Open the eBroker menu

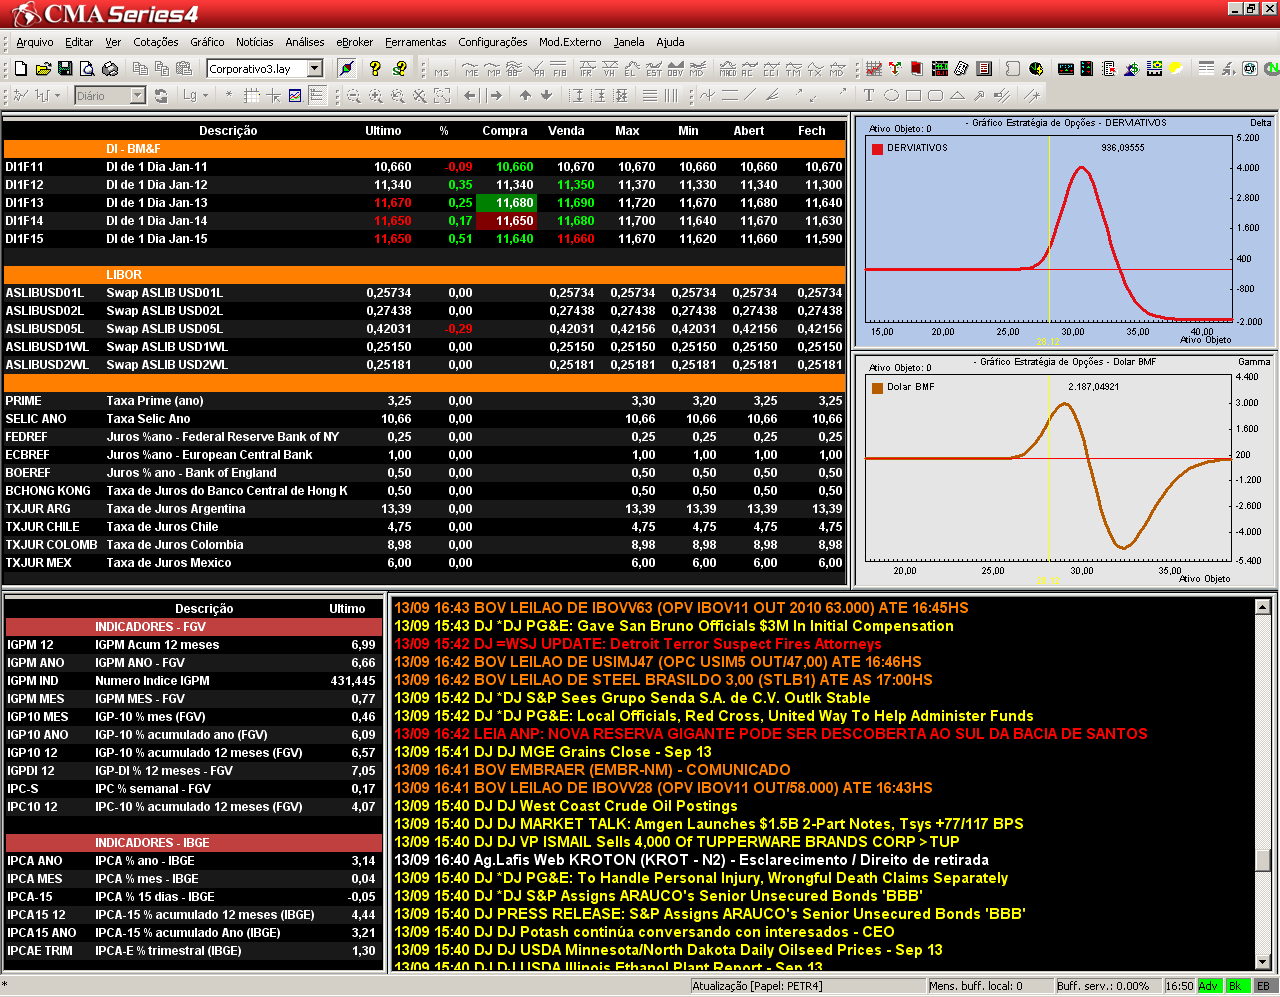(x=355, y=42)
